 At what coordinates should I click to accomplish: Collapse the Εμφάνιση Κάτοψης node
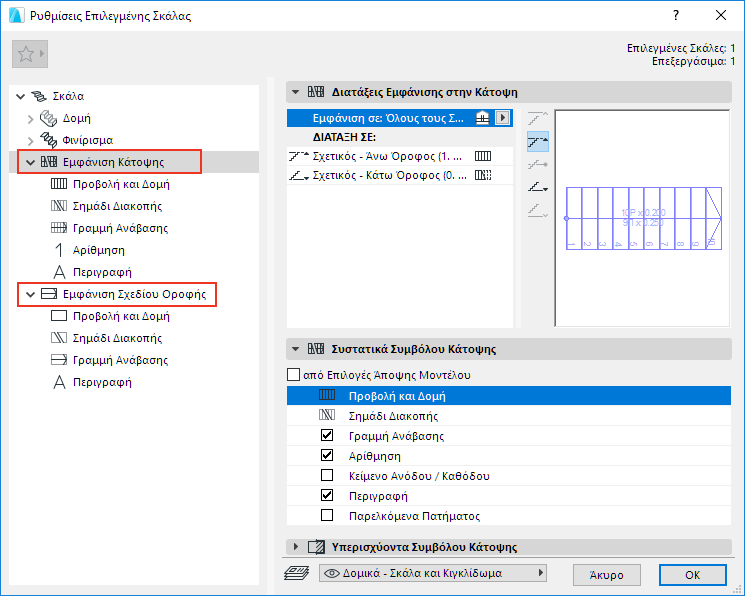click(30, 163)
